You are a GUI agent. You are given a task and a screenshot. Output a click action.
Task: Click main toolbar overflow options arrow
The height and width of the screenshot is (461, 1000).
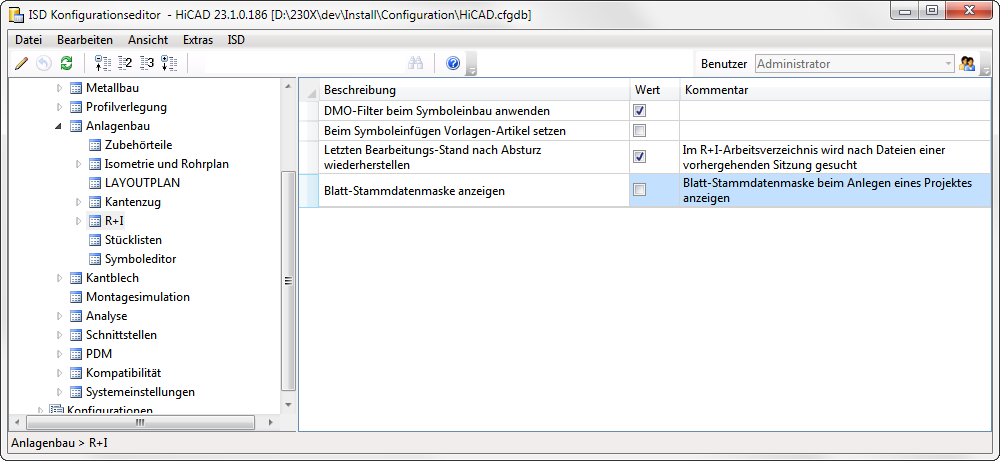472,65
